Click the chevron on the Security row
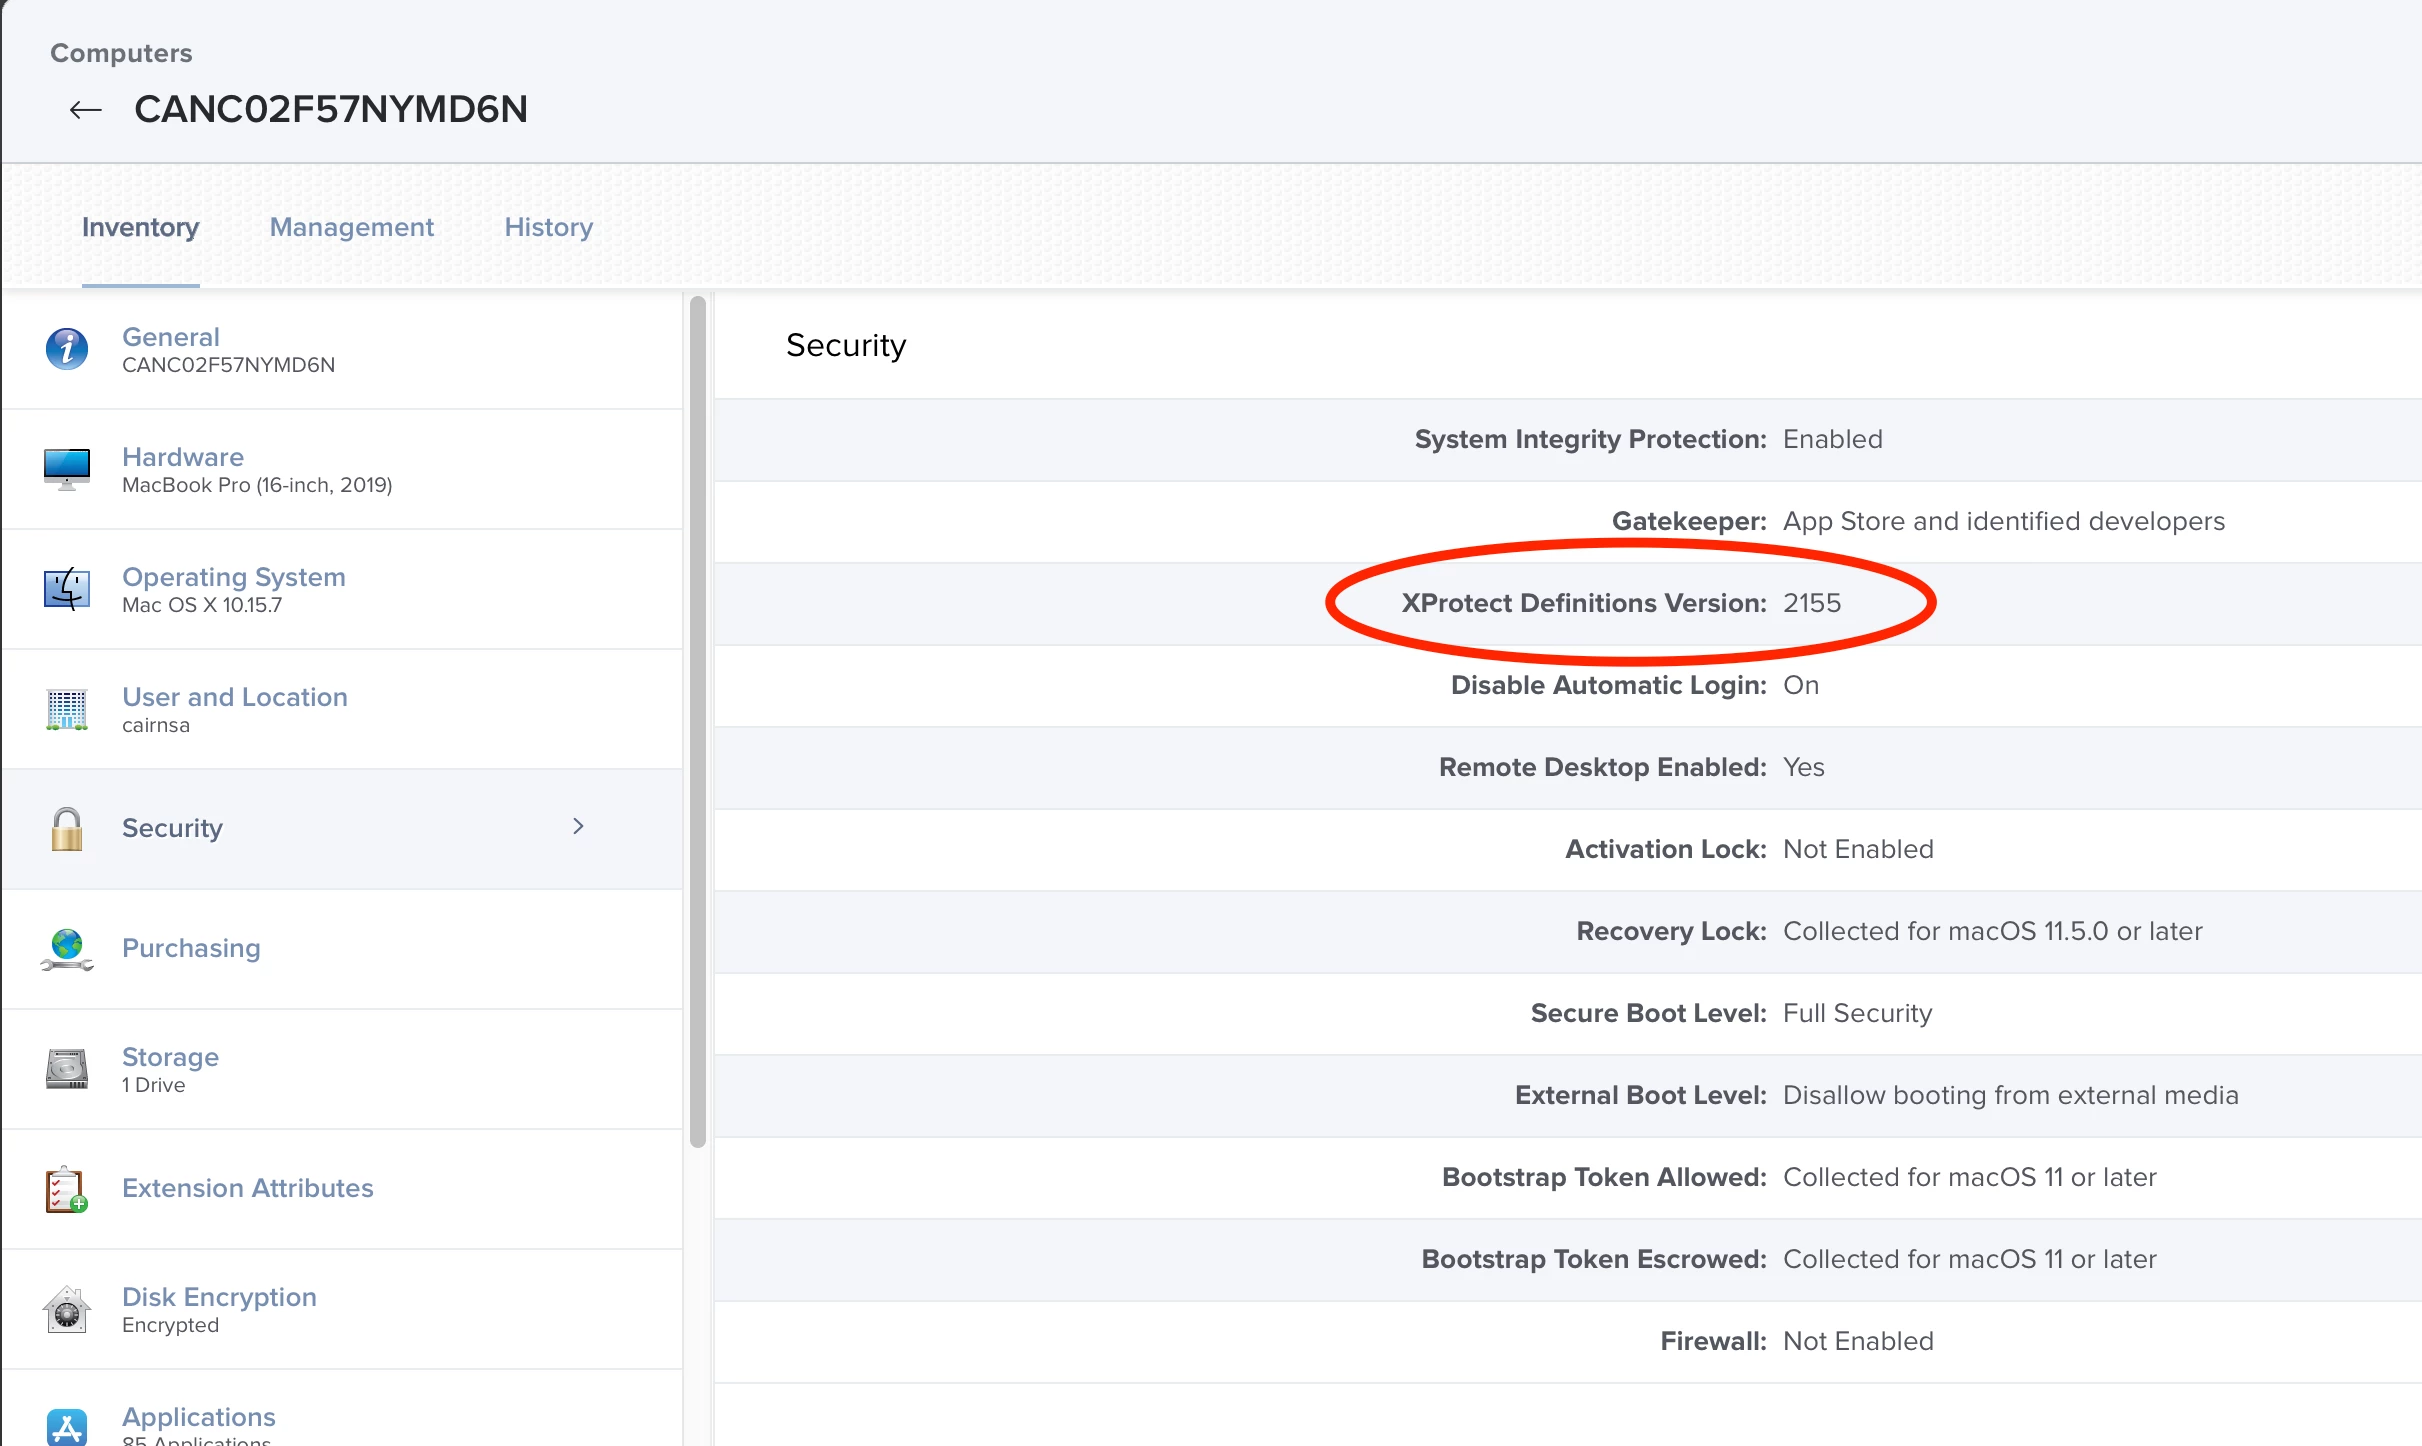The image size is (2422, 1446). 578,826
